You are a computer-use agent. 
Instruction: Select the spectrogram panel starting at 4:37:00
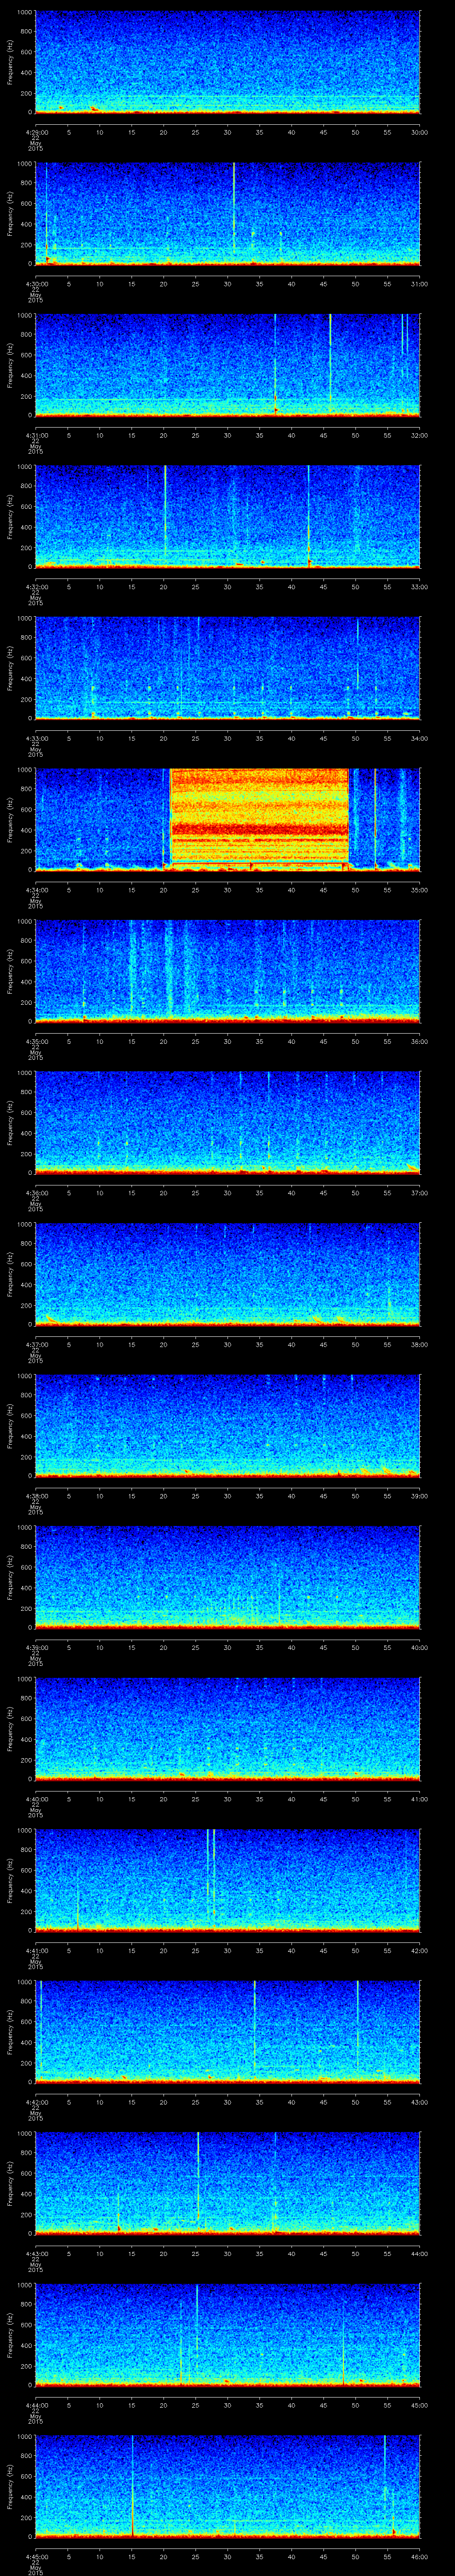228,1274
